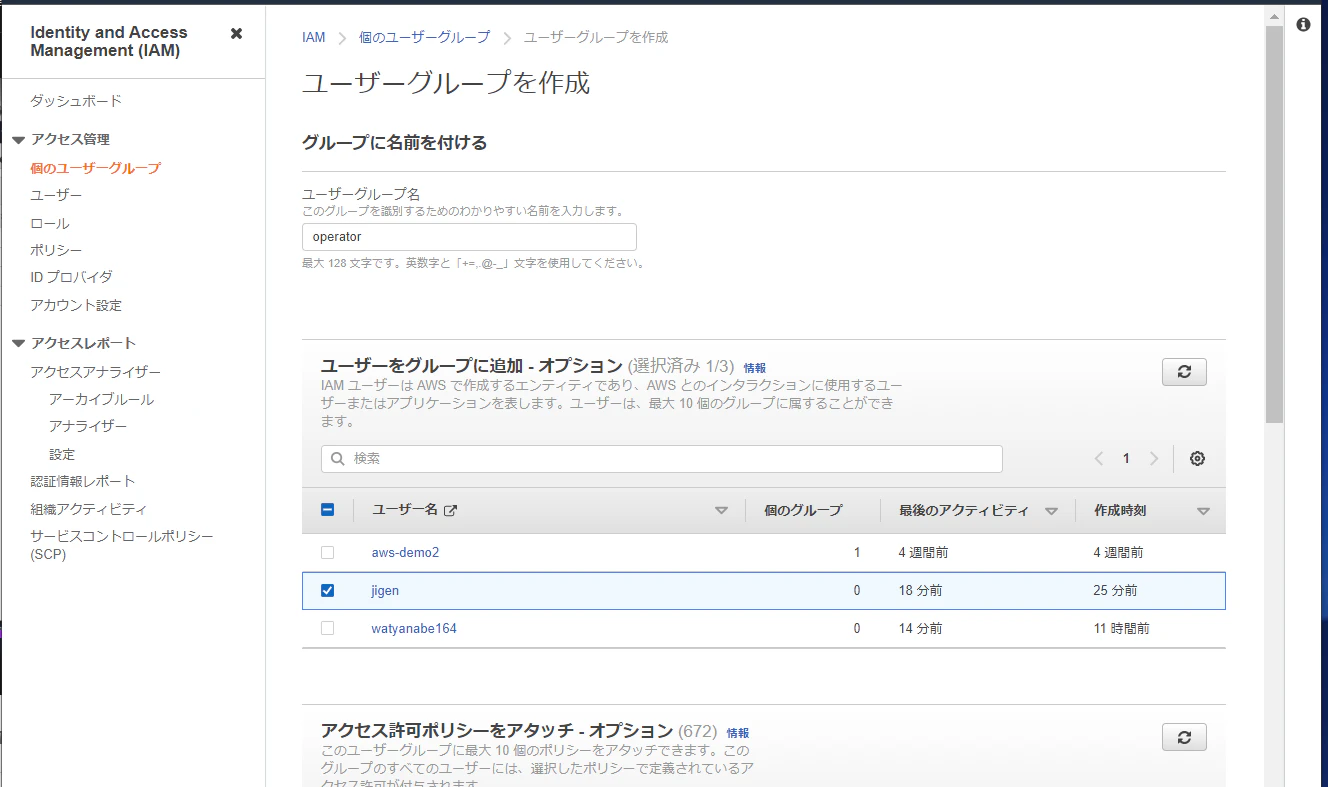Image resolution: width=1328 pixels, height=787 pixels.
Task: Go to previous page of users table
Action: 1099,459
